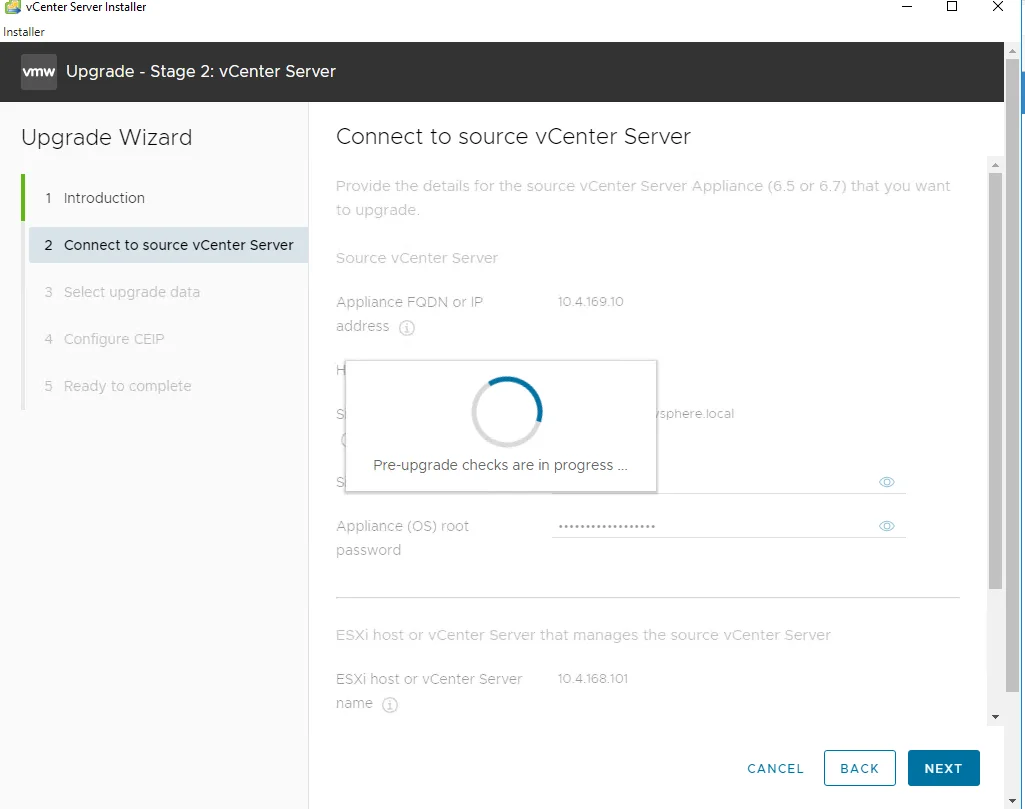Open the Installer menu
Viewport: 1025px width, 809px height.
pyautogui.click(x=24, y=32)
